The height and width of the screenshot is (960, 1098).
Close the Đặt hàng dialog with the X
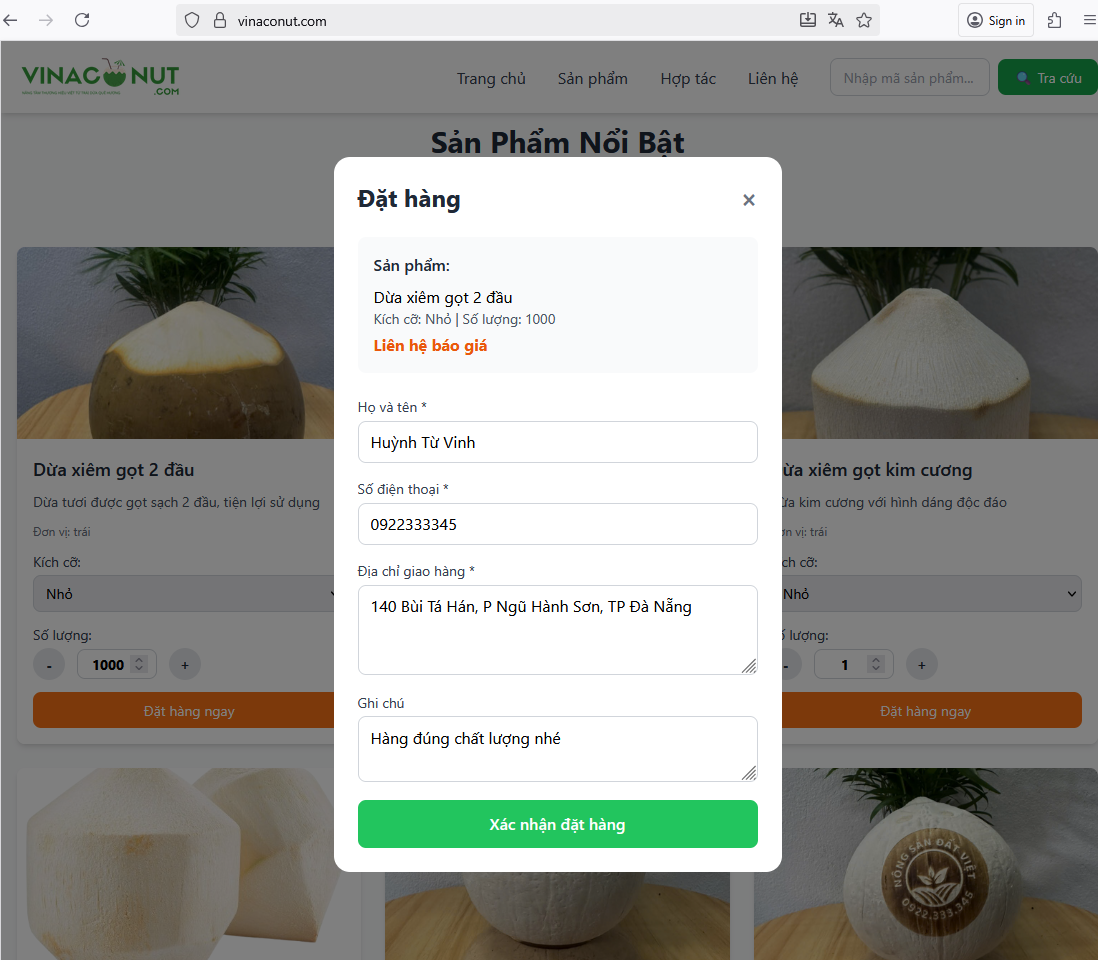click(749, 200)
